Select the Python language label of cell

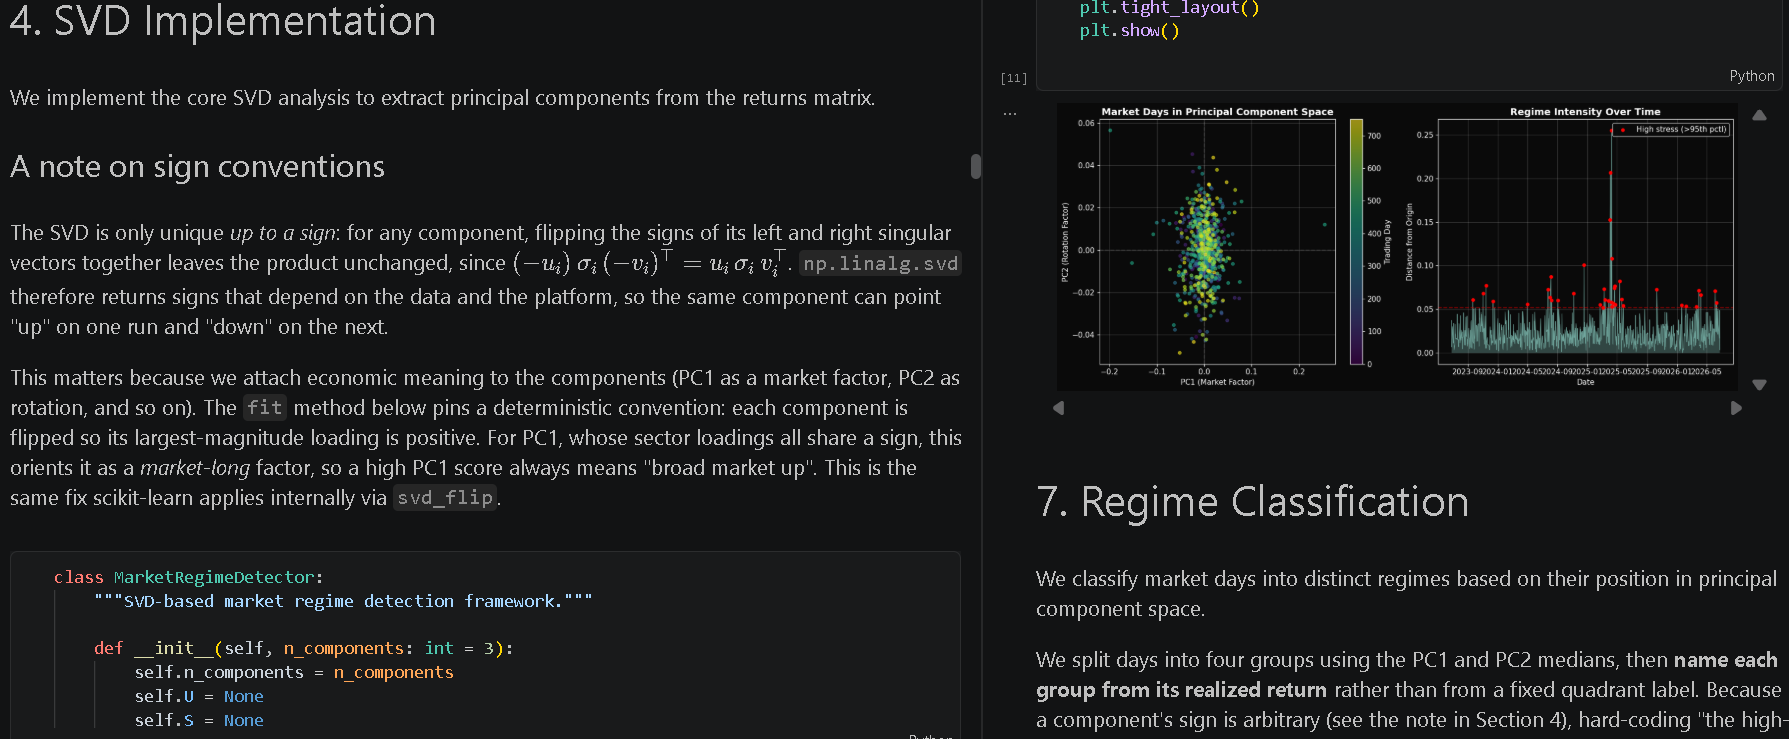pos(1752,76)
